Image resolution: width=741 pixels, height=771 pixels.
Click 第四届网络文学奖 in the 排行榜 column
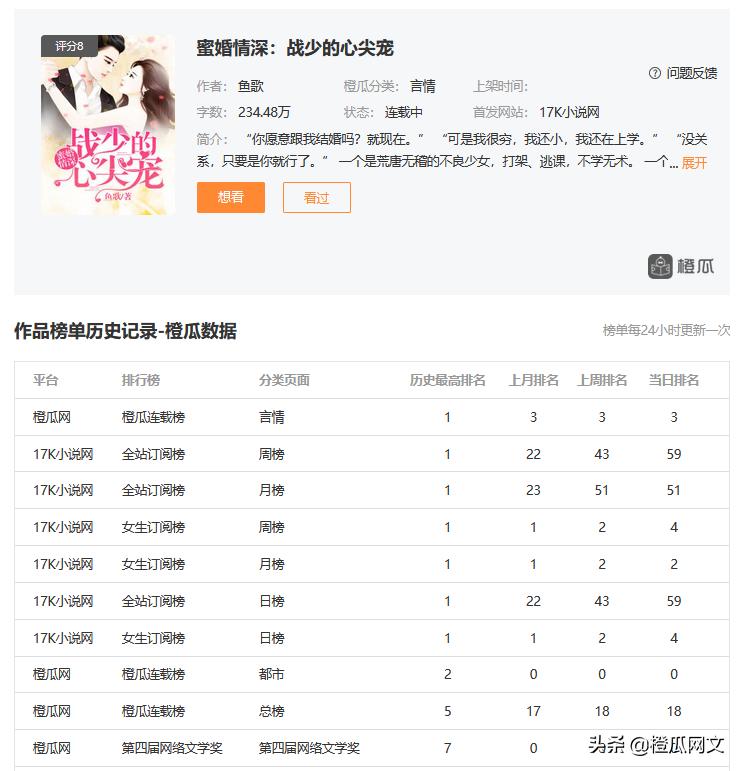coord(172,748)
